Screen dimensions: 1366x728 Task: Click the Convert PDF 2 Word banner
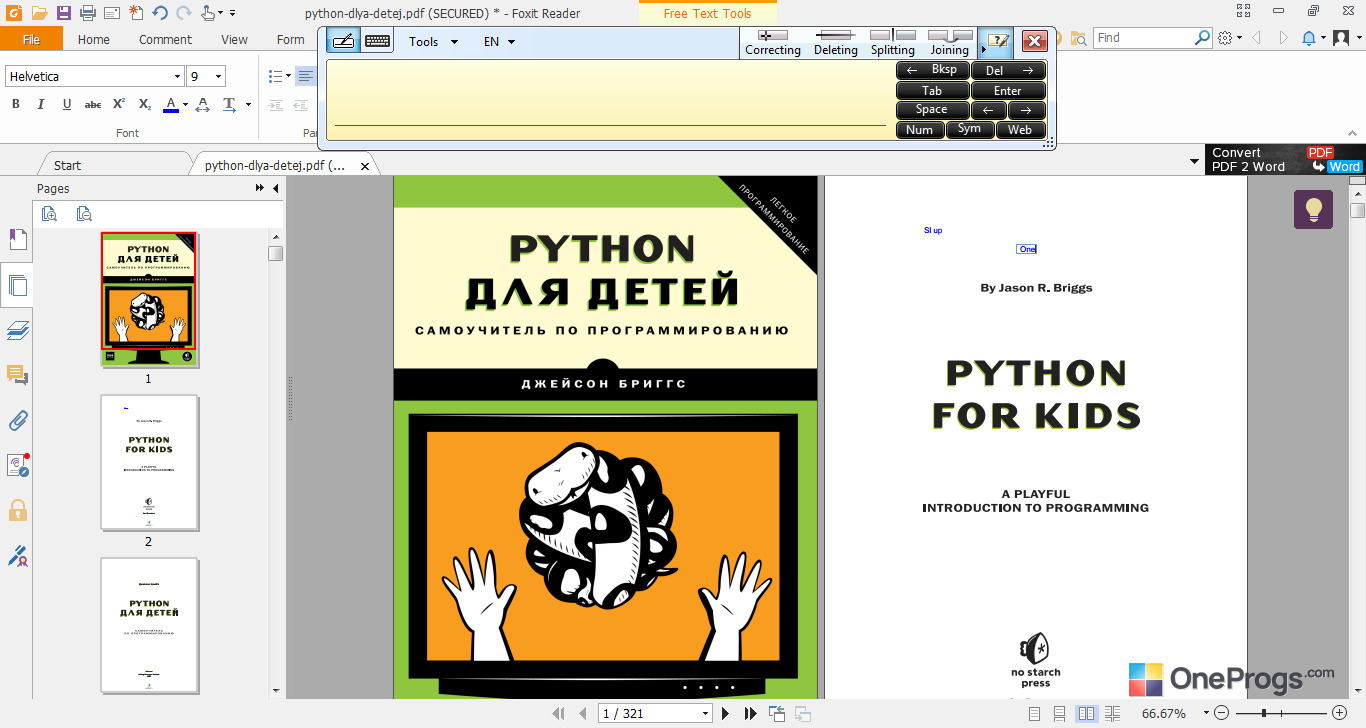(x=1285, y=160)
